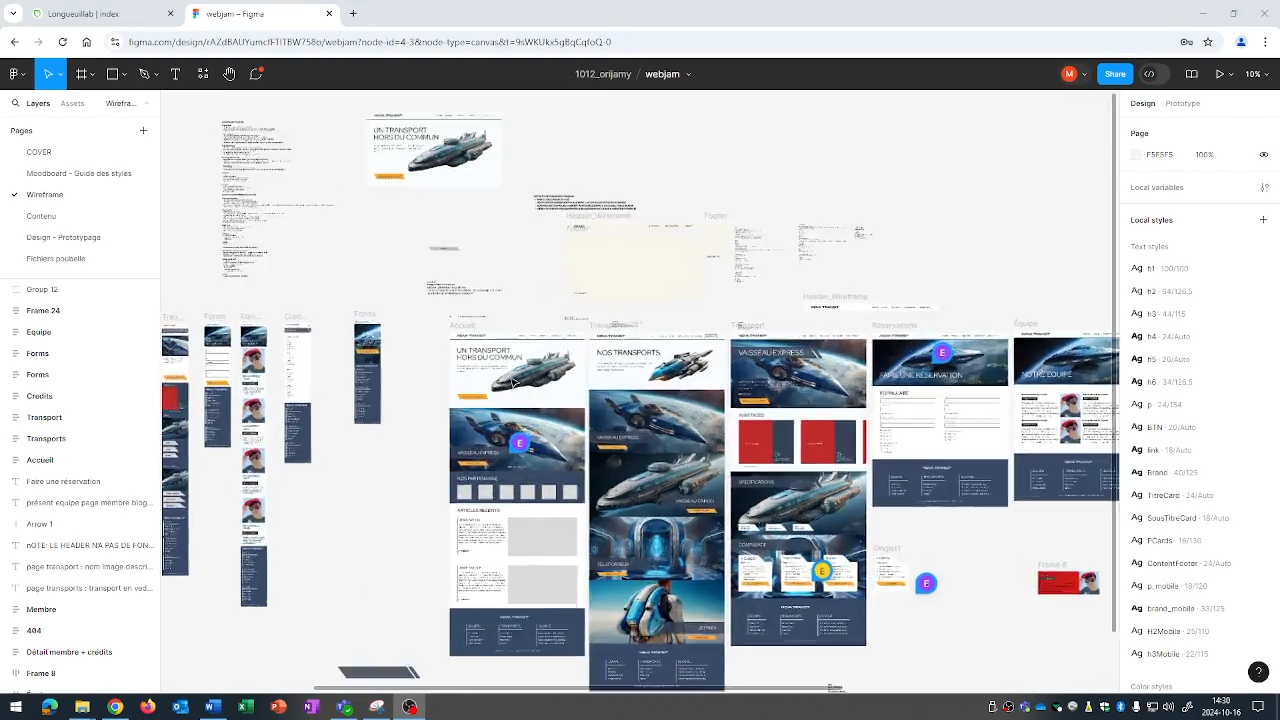Image resolution: width=1280 pixels, height=720 pixels.
Task: Expand the Rectangle shape tools dropdown
Action: (x=125, y=74)
